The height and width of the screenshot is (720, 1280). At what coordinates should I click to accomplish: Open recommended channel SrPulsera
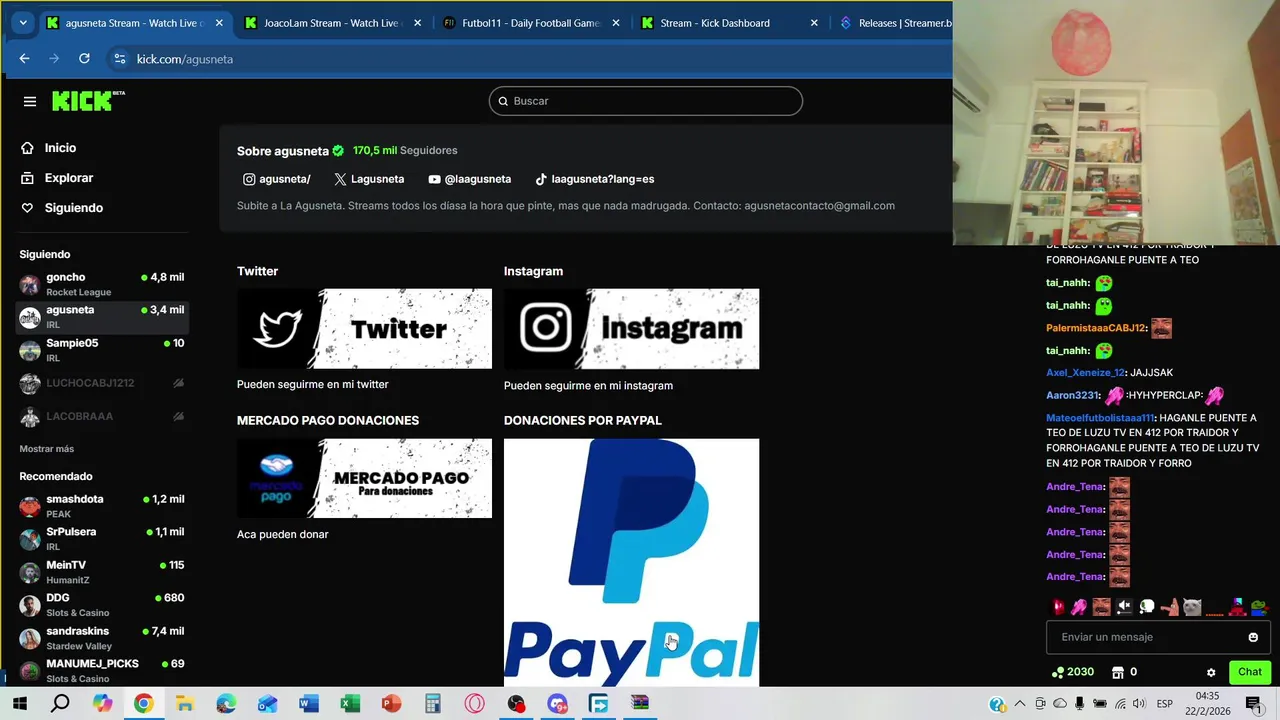coord(101,539)
